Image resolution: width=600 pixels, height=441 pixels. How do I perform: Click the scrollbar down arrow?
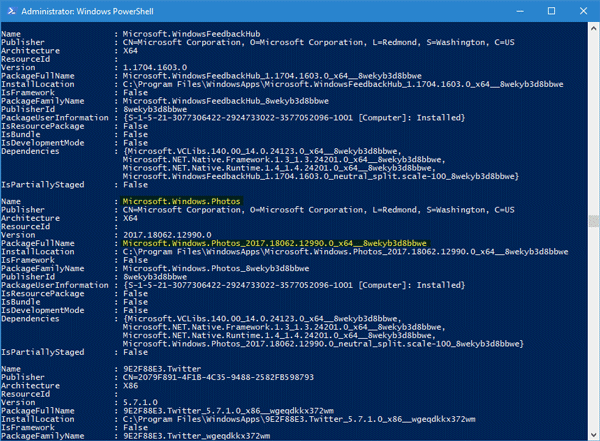pyautogui.click(x=593, y=435)
